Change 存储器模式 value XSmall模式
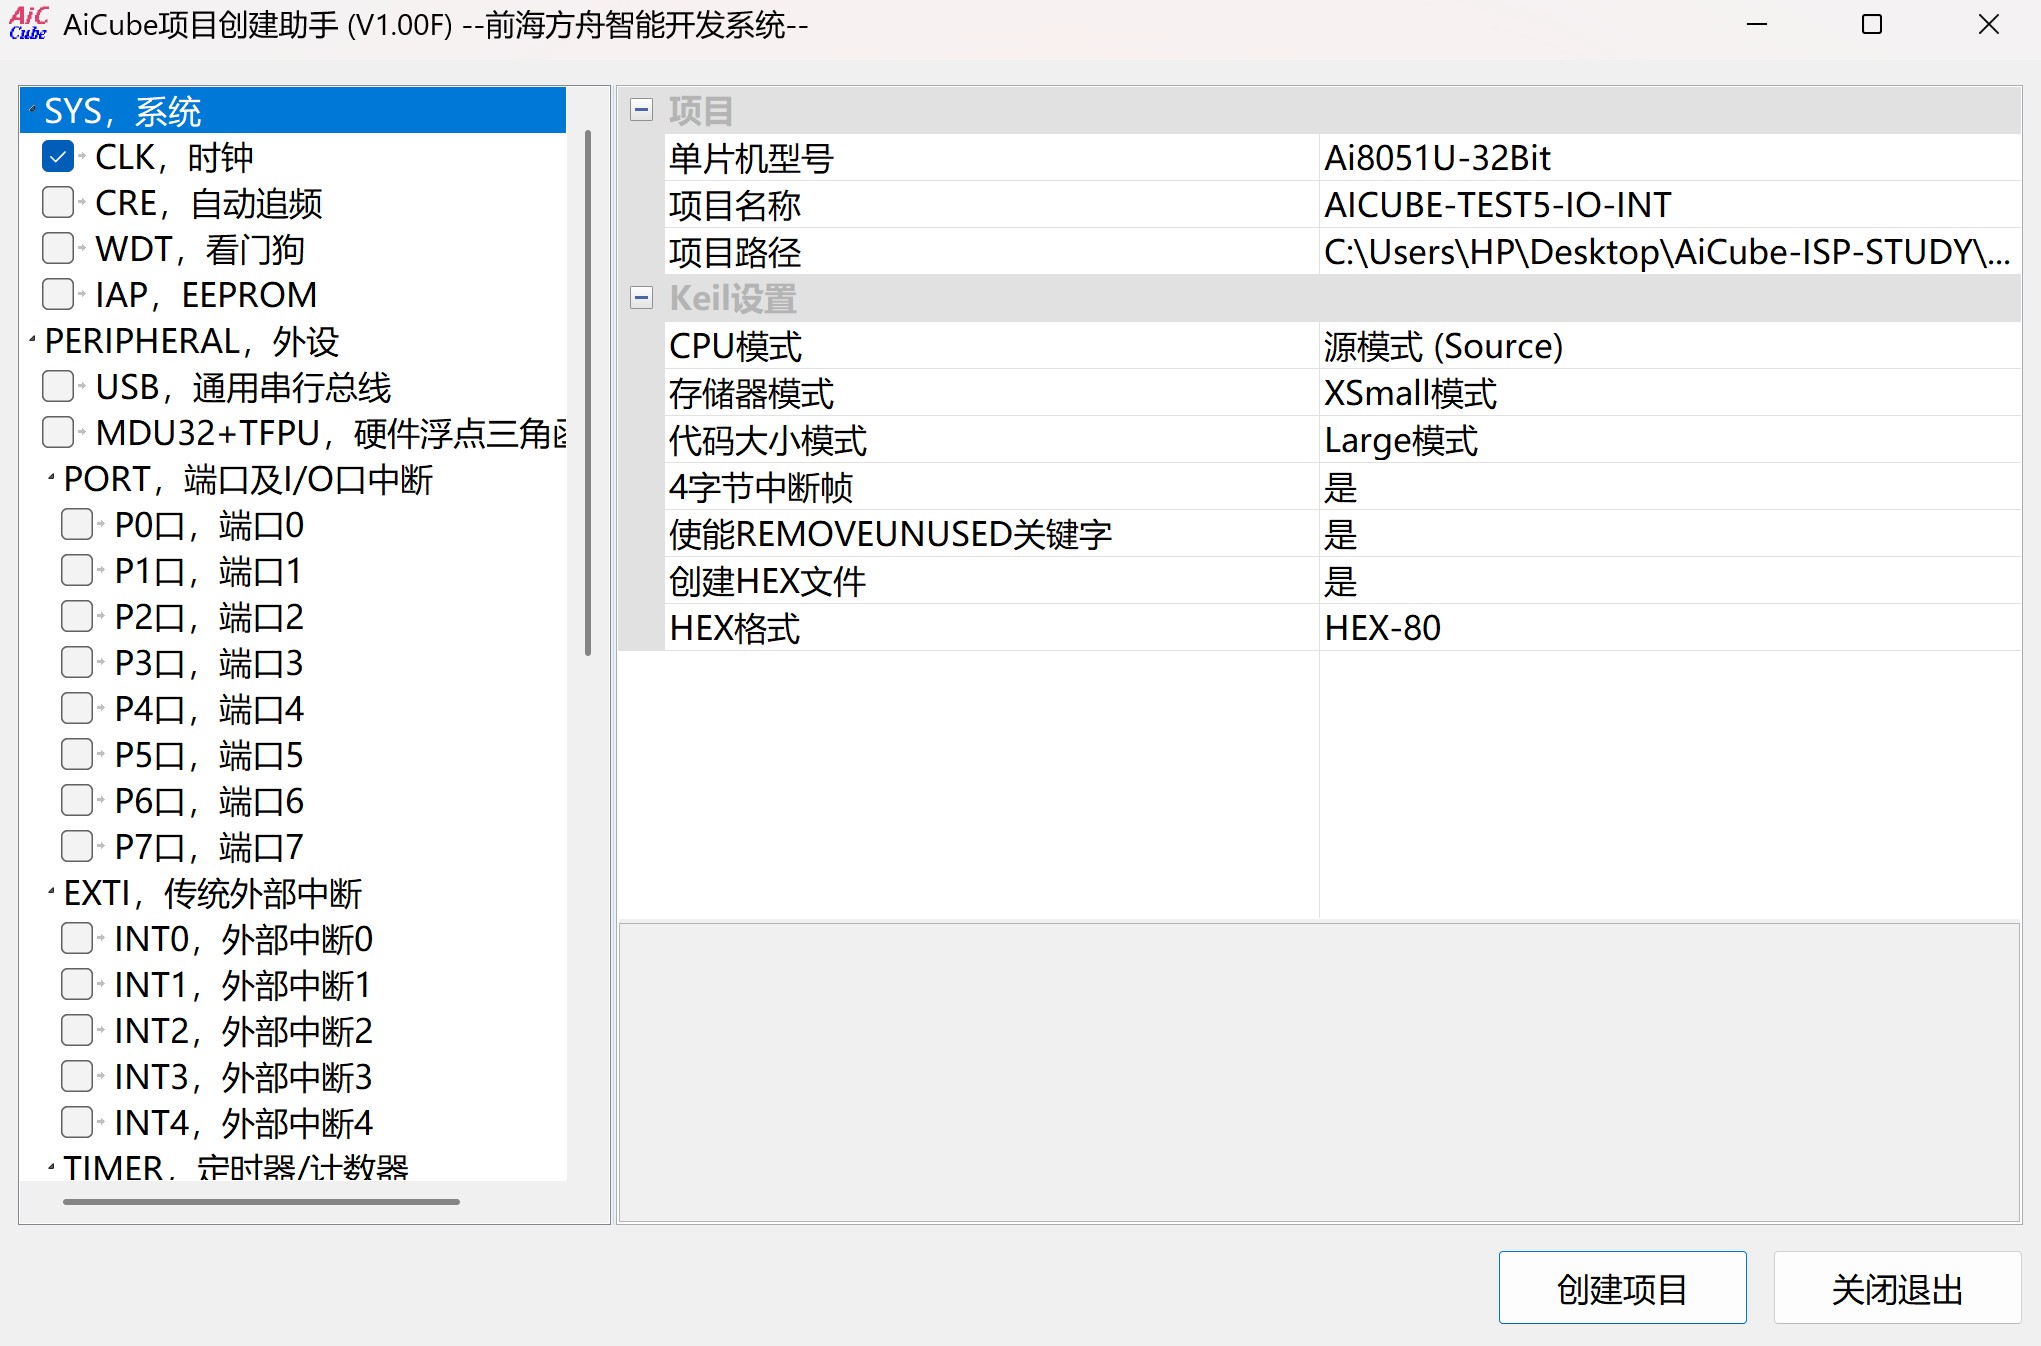Viewport: 2041px width, 1346px height. 1670,393
